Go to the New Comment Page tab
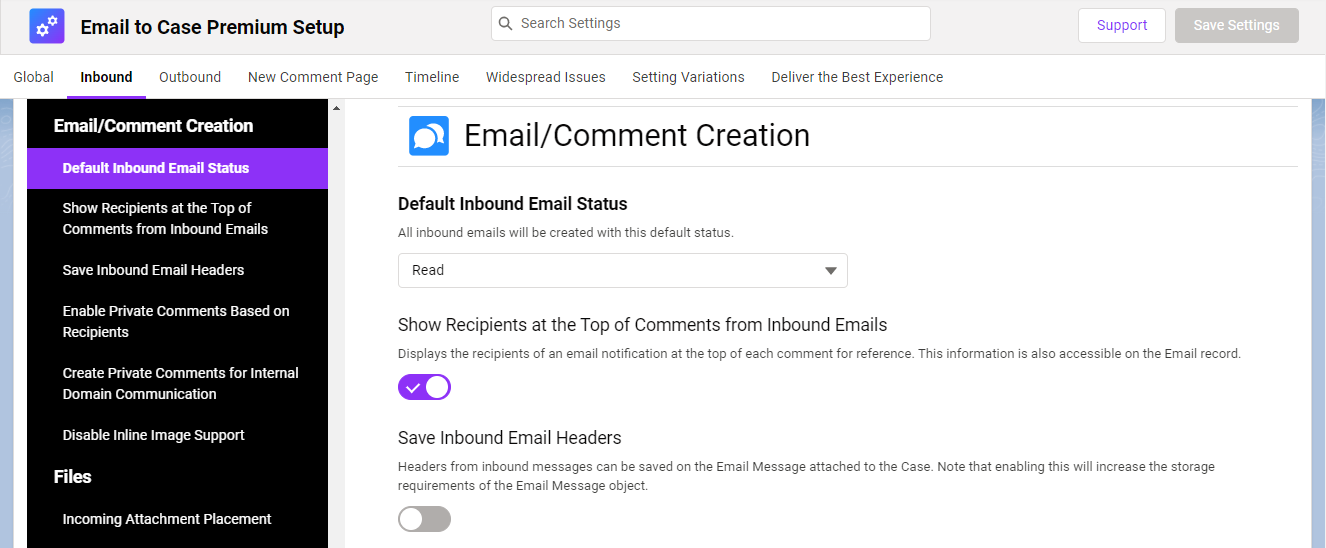This screenshot has width=1326, height=548. pos(313,77)
